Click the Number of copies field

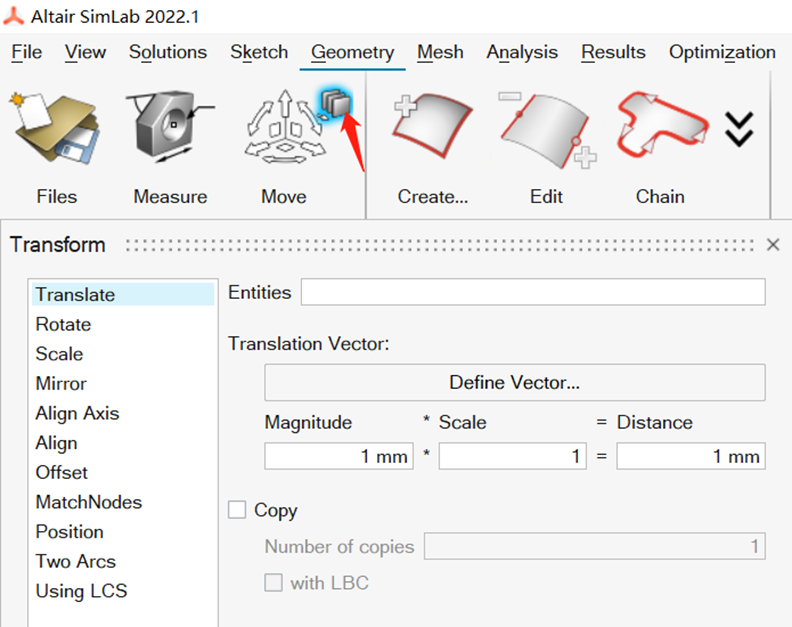[x=595, y=546]
